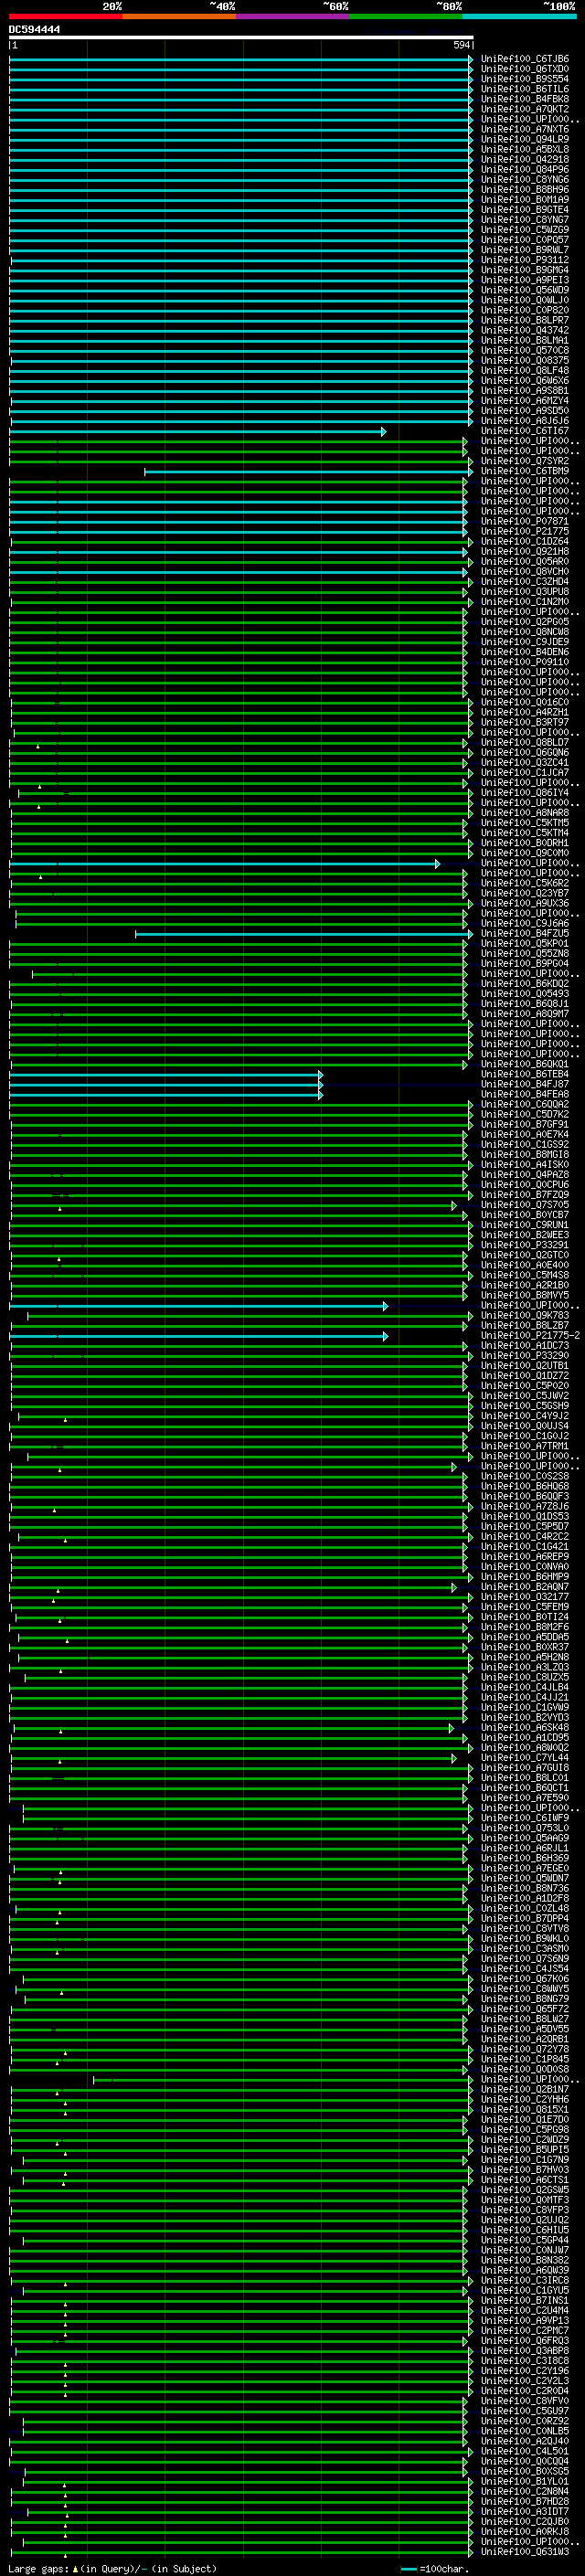Click the cyan =100char. scale sample
The height and width of the screenshot is (2576, 585).
click(x=409, y=2569)
